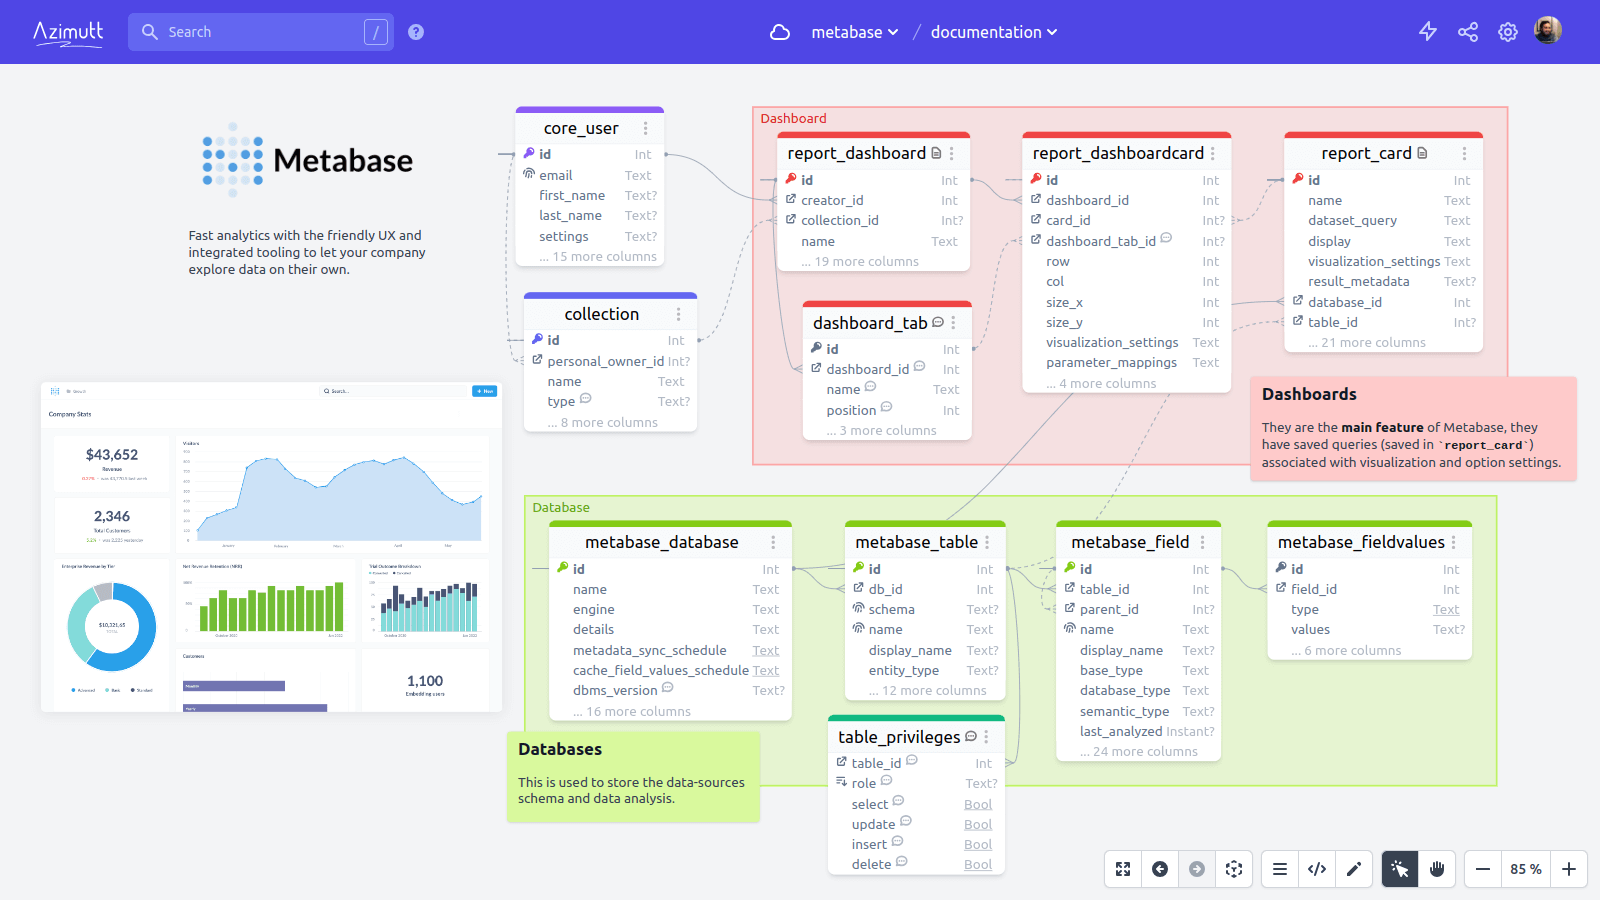Viewport: 1600px width, 900px height.
Task: Enable the cursor selection mode
Action: [1399, 869]
